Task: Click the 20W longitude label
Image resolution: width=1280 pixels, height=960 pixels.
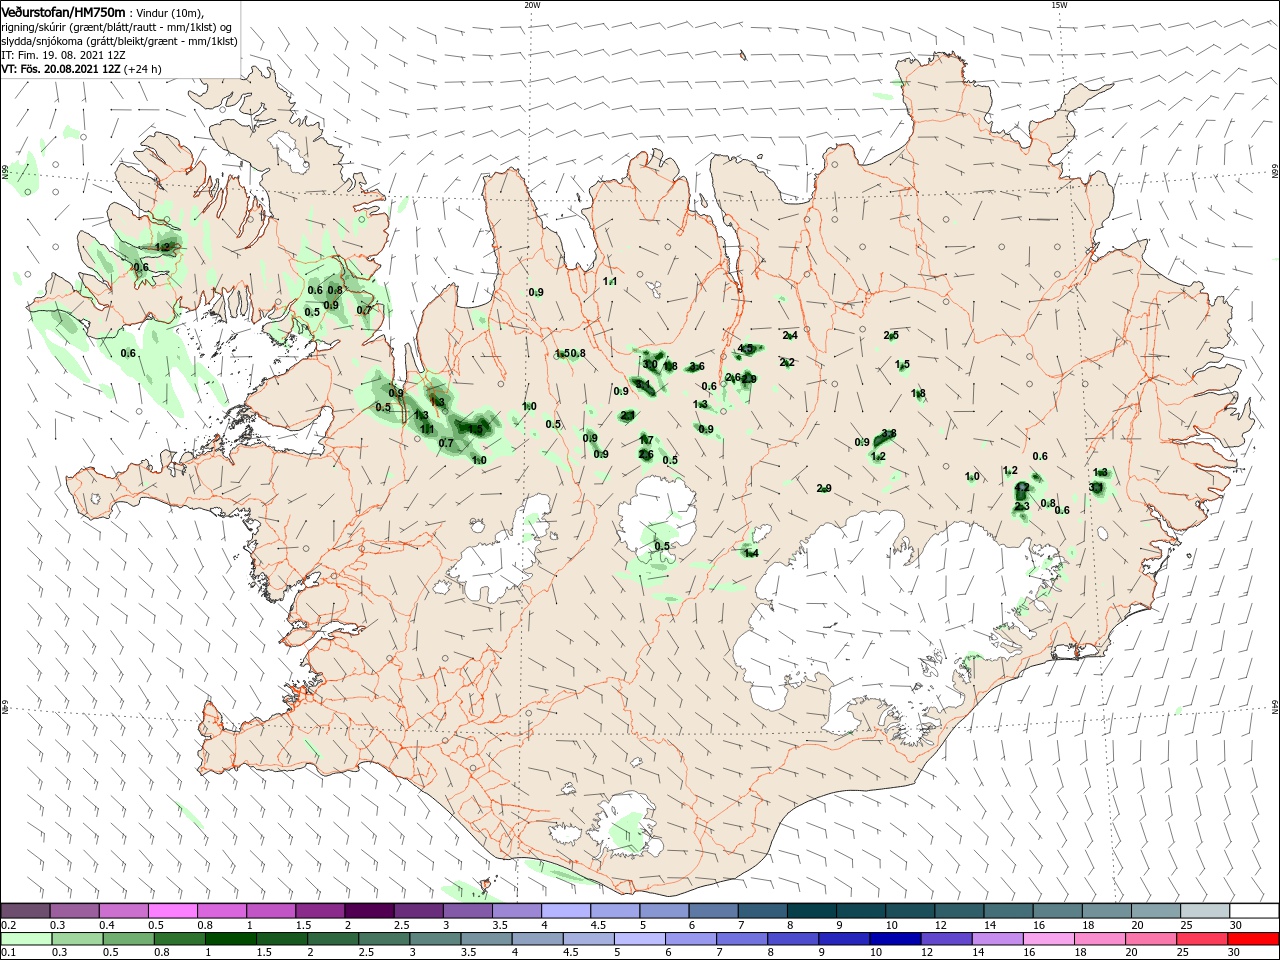Action: [x=532, y=5]
